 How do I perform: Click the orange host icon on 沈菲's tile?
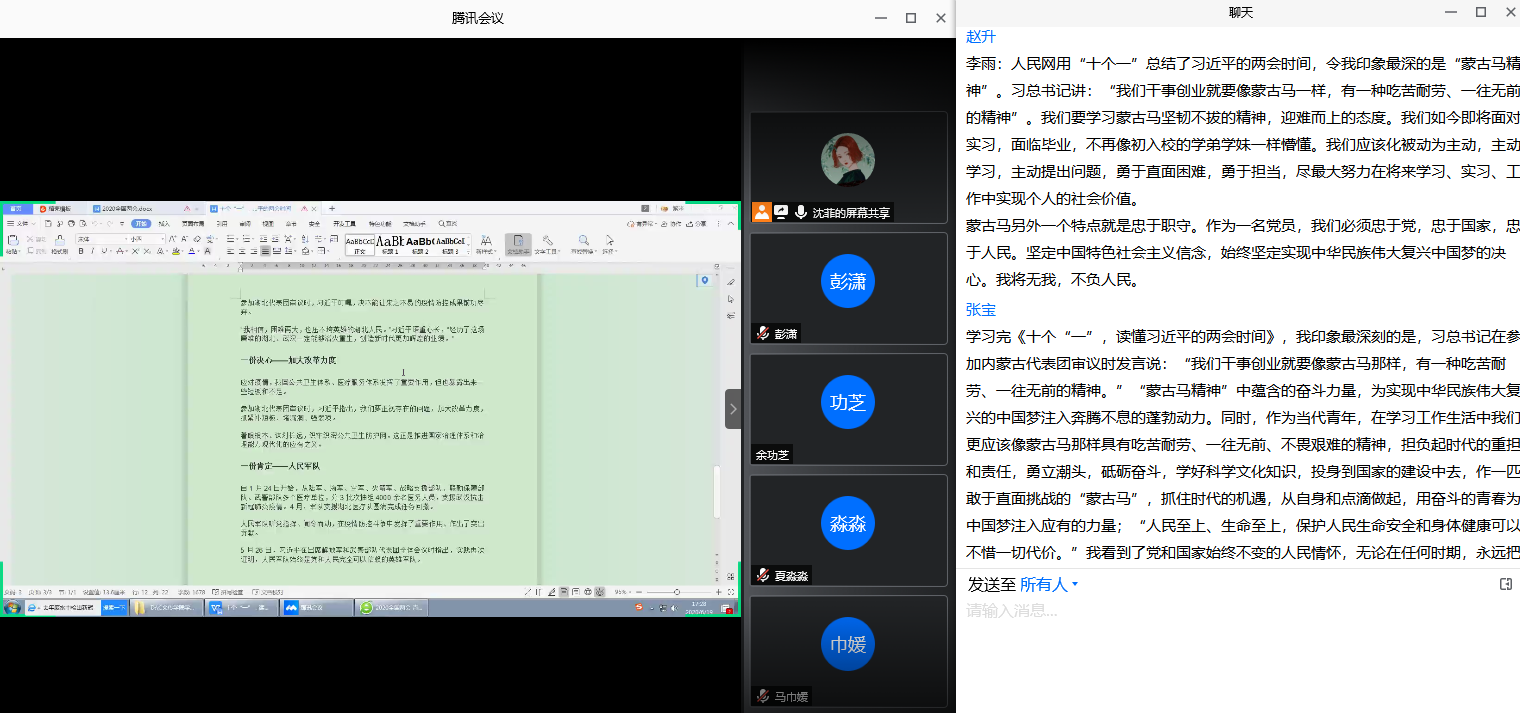(762, 212)
